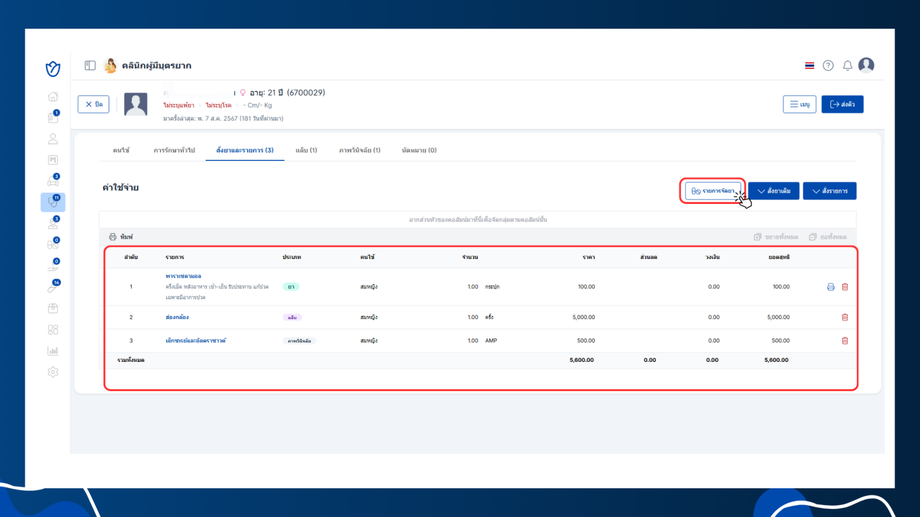Click the ส่งตัว transfer button
The image size is (920, 517).
[842, 104]
